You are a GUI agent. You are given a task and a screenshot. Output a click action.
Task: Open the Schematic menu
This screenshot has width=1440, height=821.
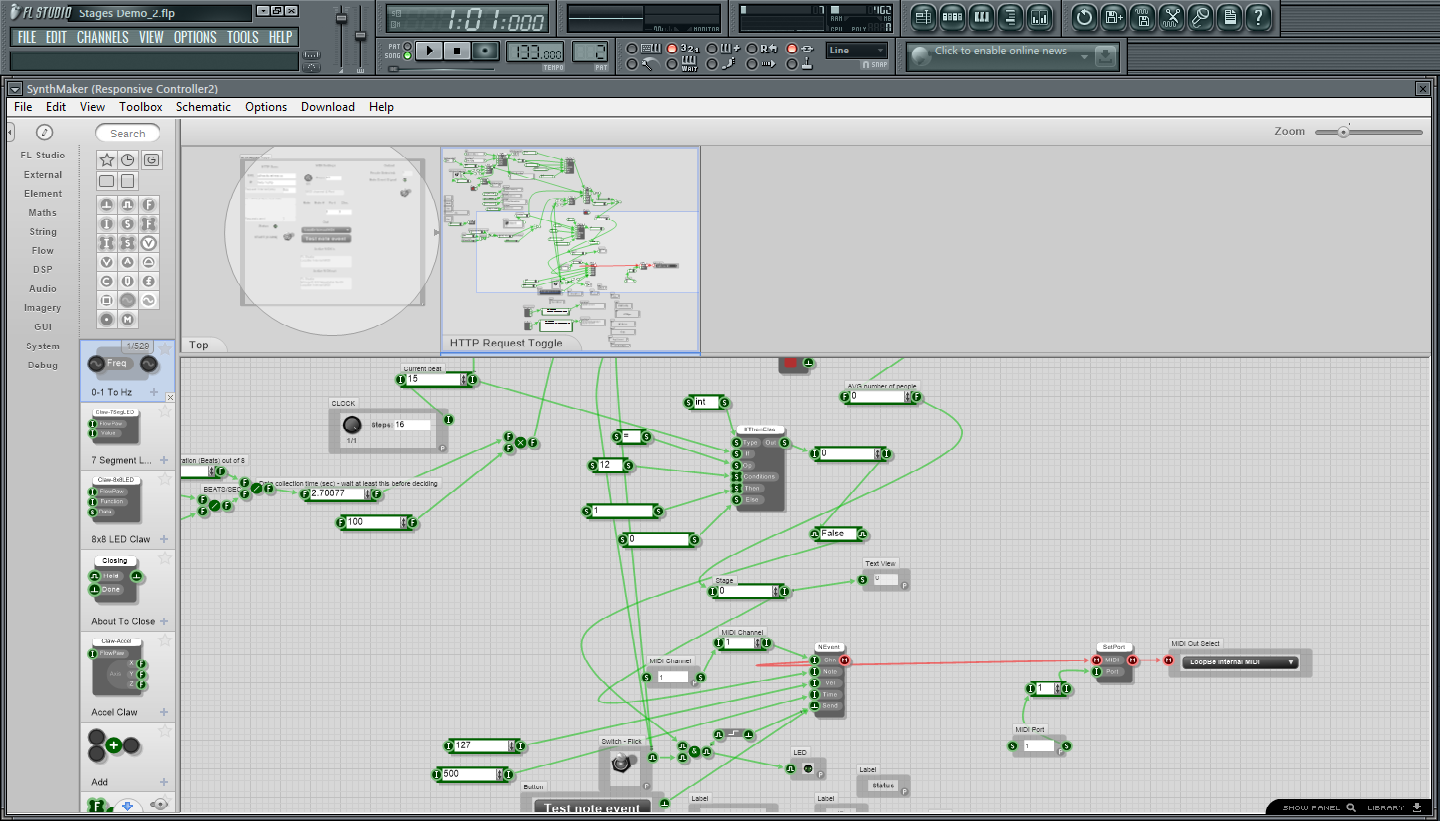click(203, 107)
